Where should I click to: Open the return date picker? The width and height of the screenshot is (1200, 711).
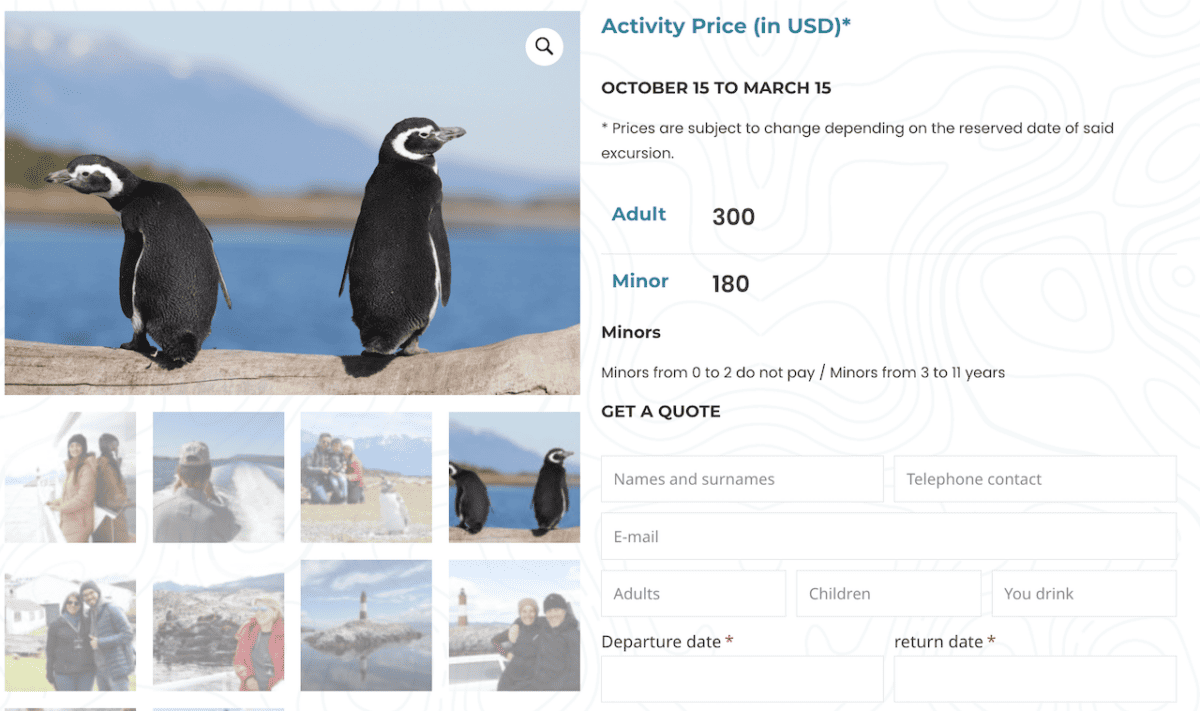coord(1034,678)
